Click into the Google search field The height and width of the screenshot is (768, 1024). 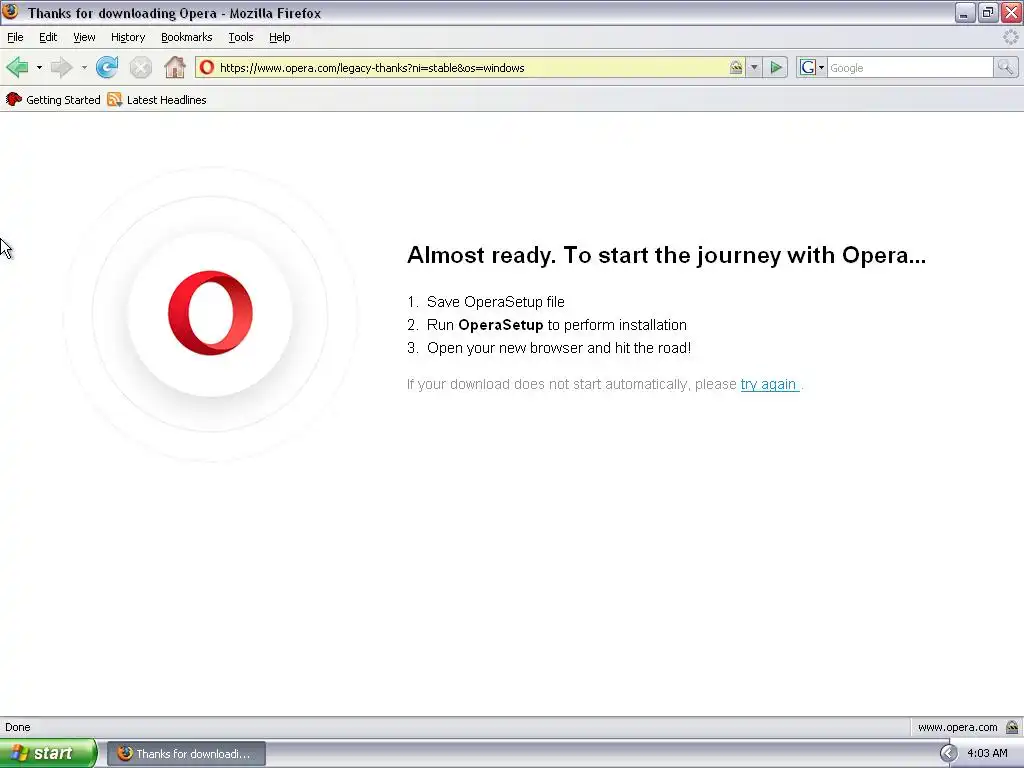[x=910, y=67]
